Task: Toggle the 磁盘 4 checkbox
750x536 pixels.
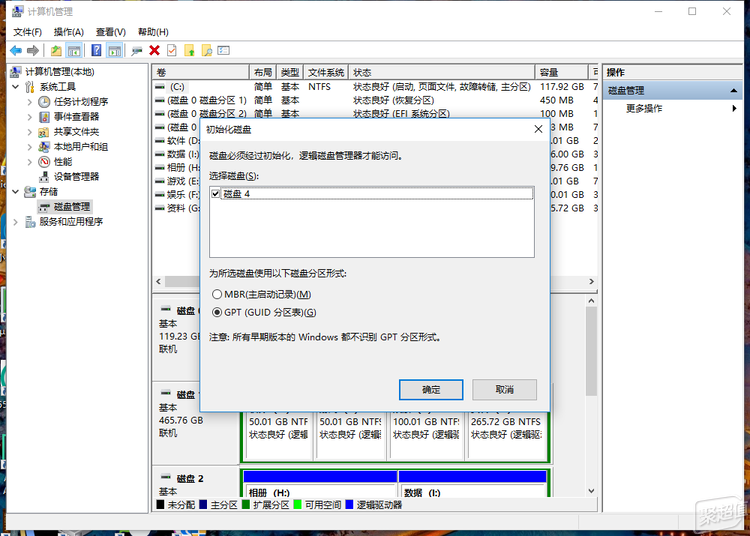Action: click(x=216, y=193)
